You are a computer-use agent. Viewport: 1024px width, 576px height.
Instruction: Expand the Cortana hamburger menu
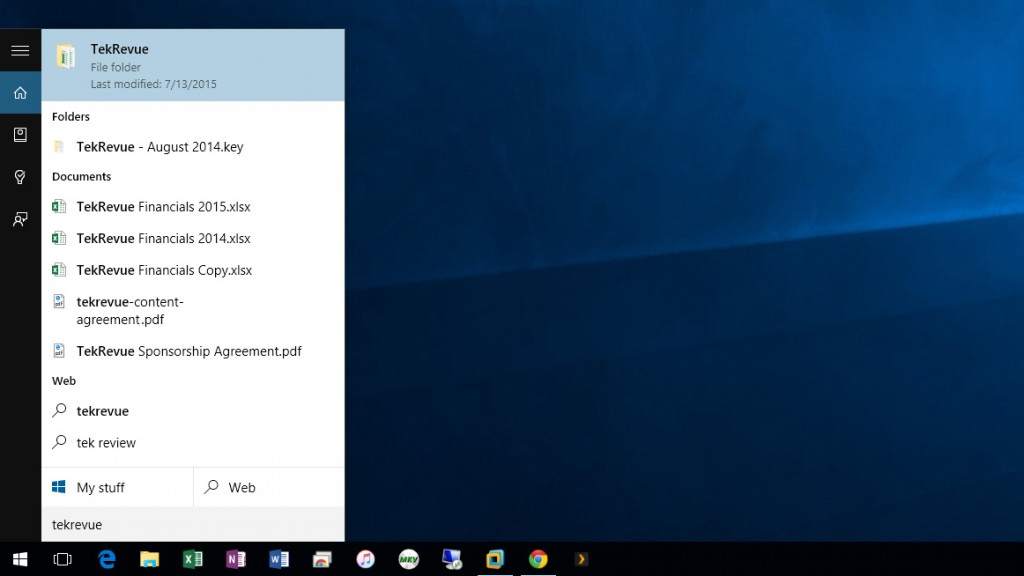click(20, 51)
